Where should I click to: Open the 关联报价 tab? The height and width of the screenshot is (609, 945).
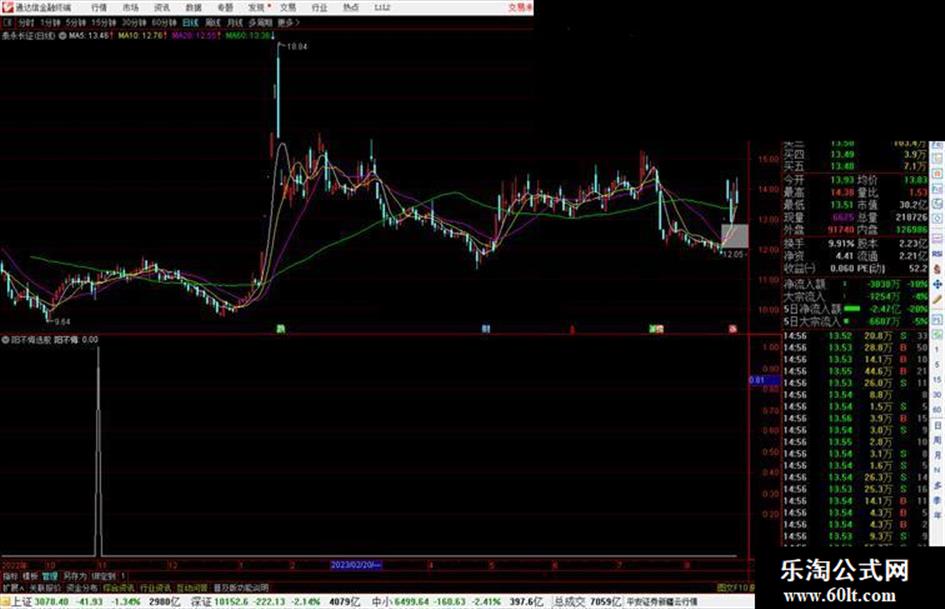pyautogui.click(x=45, y=587)
